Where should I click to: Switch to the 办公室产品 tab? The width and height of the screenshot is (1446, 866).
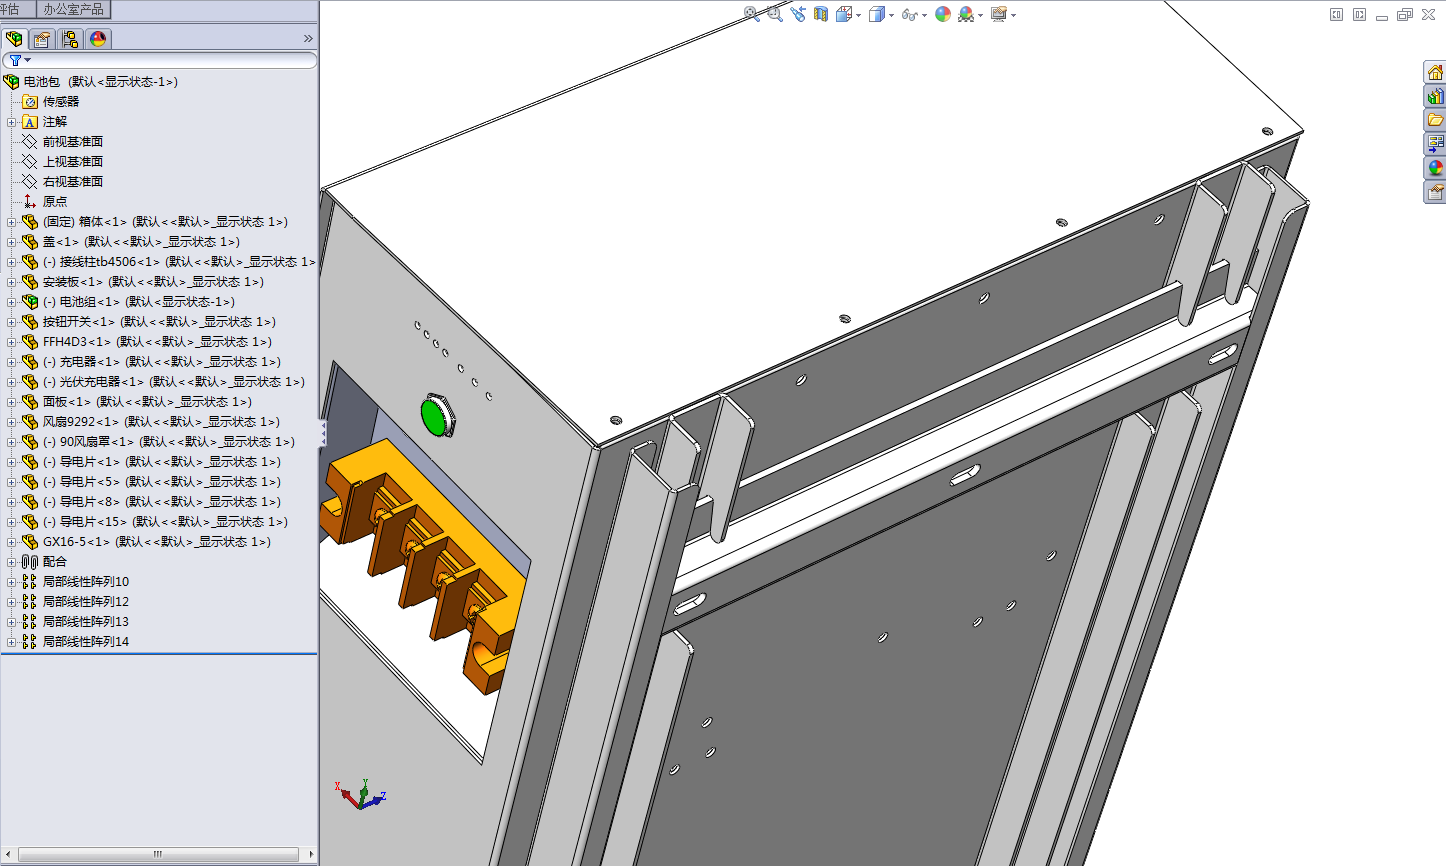click(x=73, y=9)
